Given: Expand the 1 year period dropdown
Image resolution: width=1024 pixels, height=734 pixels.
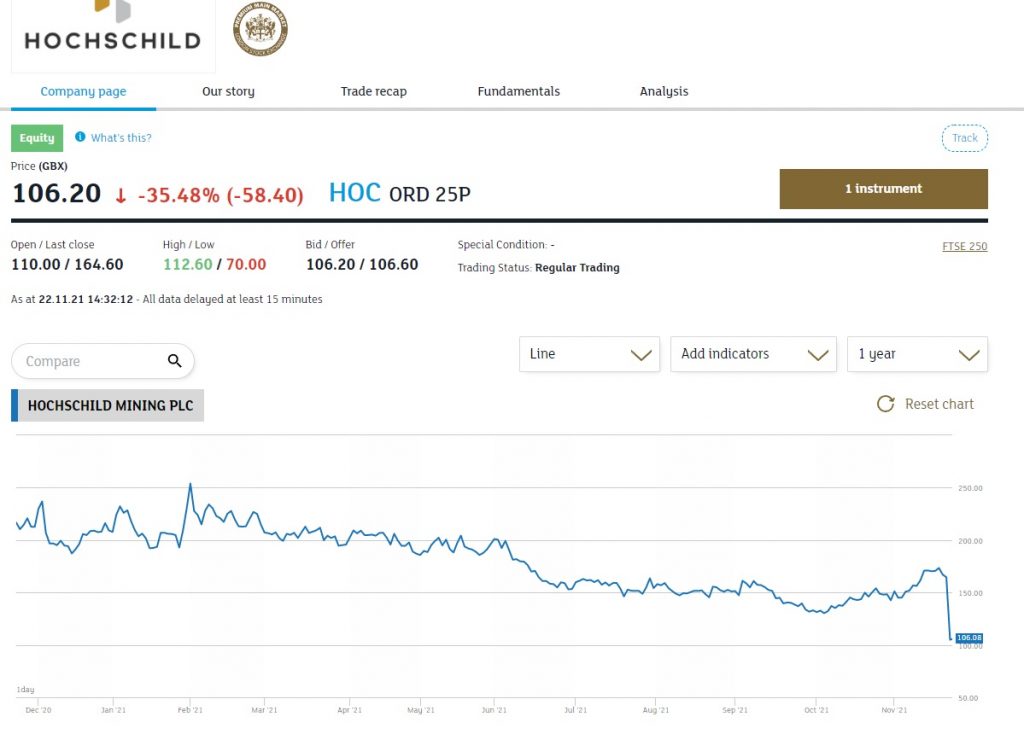Looking at the screenshot, I should [x=918, y=354].
